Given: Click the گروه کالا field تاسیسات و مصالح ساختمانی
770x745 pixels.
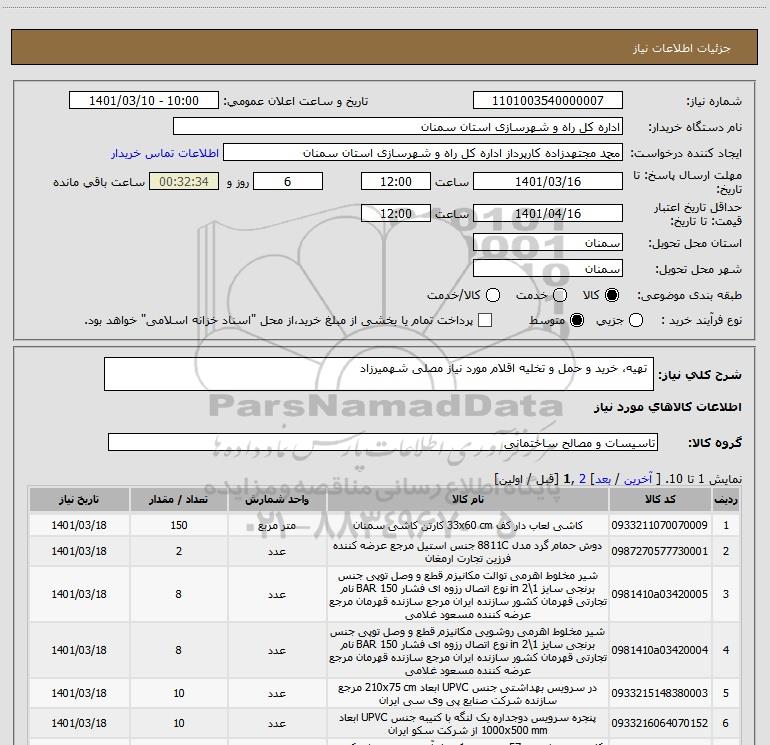Looking at the screenshot, I should point(383,442).
